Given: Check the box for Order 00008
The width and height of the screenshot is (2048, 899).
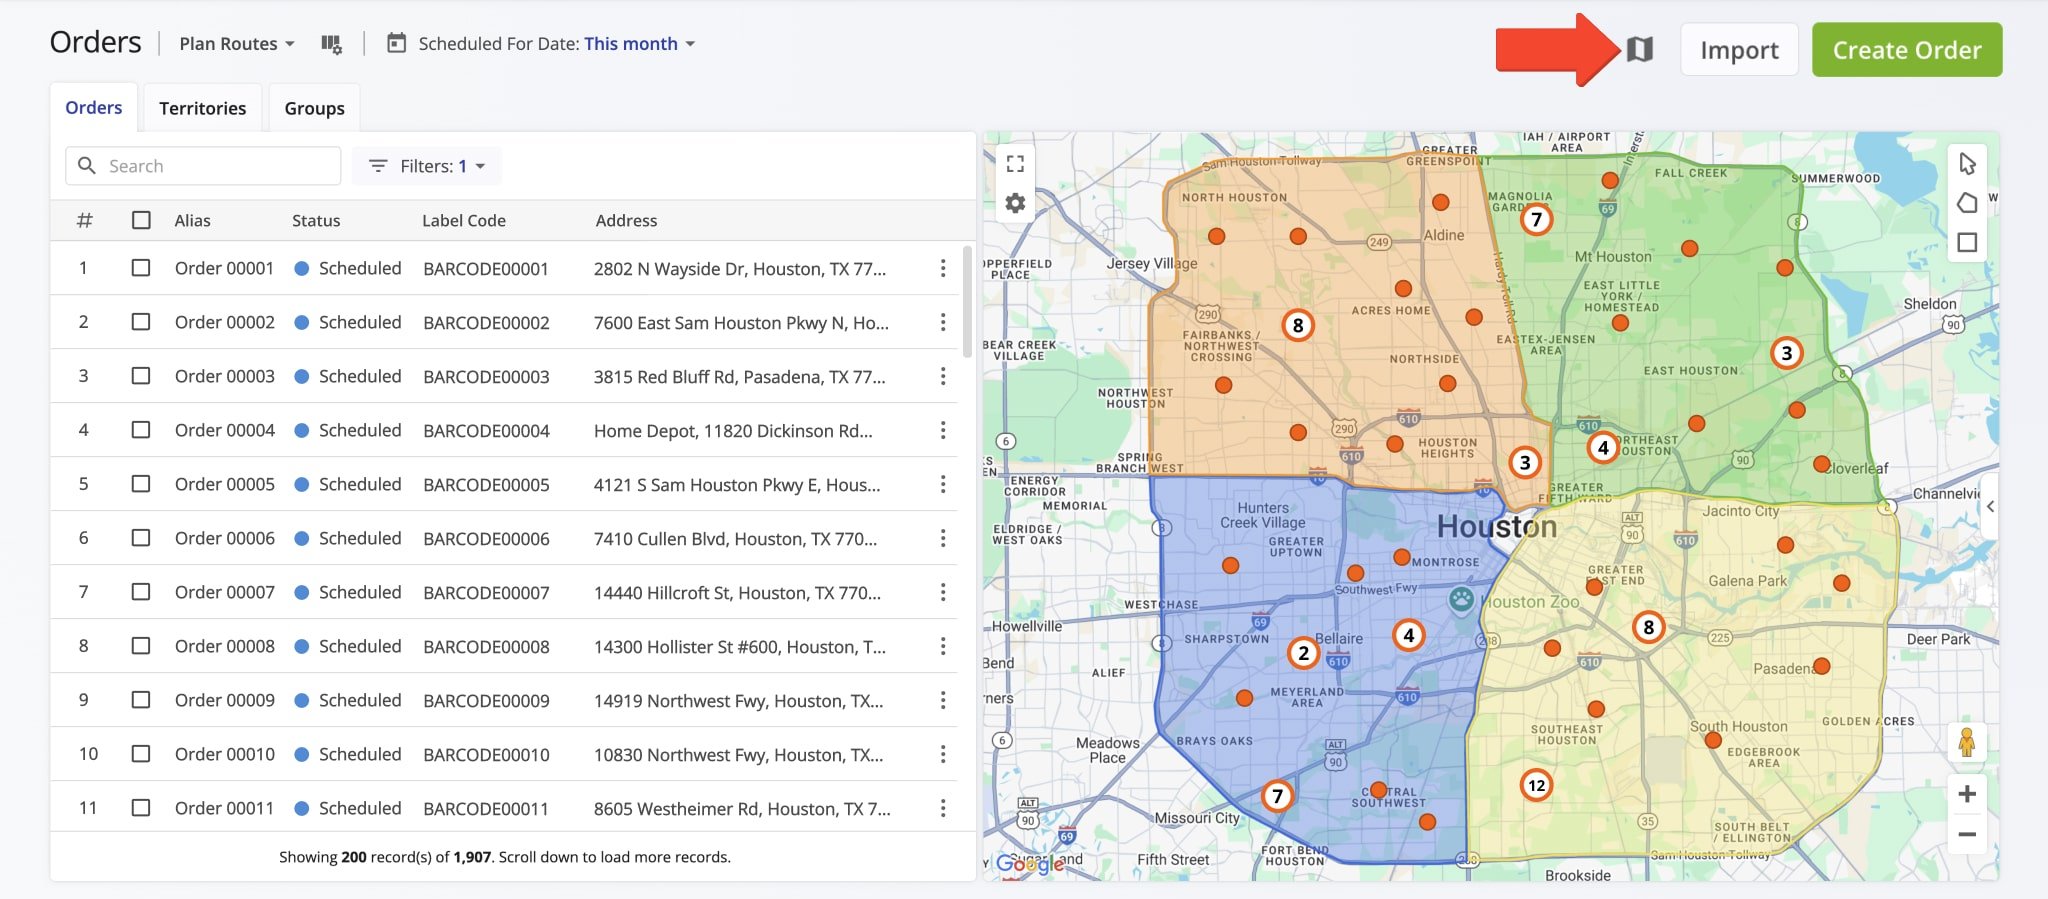Looking at the screenshot, I should (x=141, y=646).
